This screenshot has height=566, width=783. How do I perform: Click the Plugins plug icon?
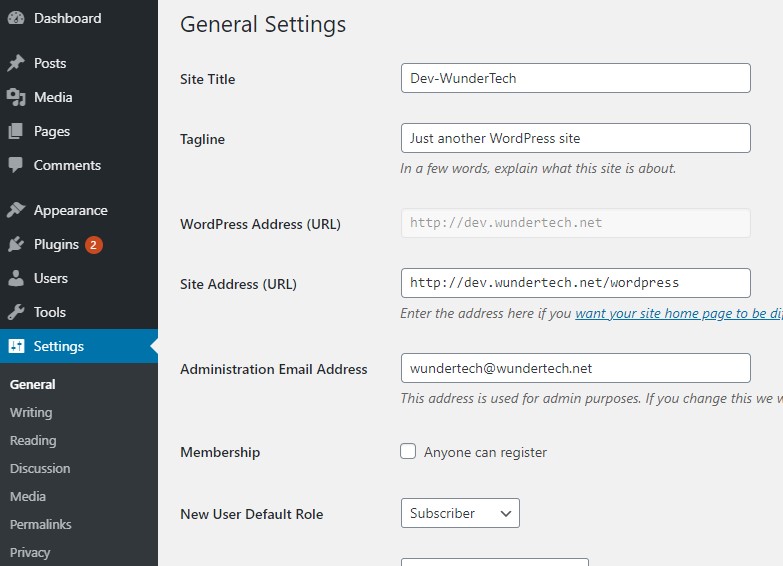(16, 244)
